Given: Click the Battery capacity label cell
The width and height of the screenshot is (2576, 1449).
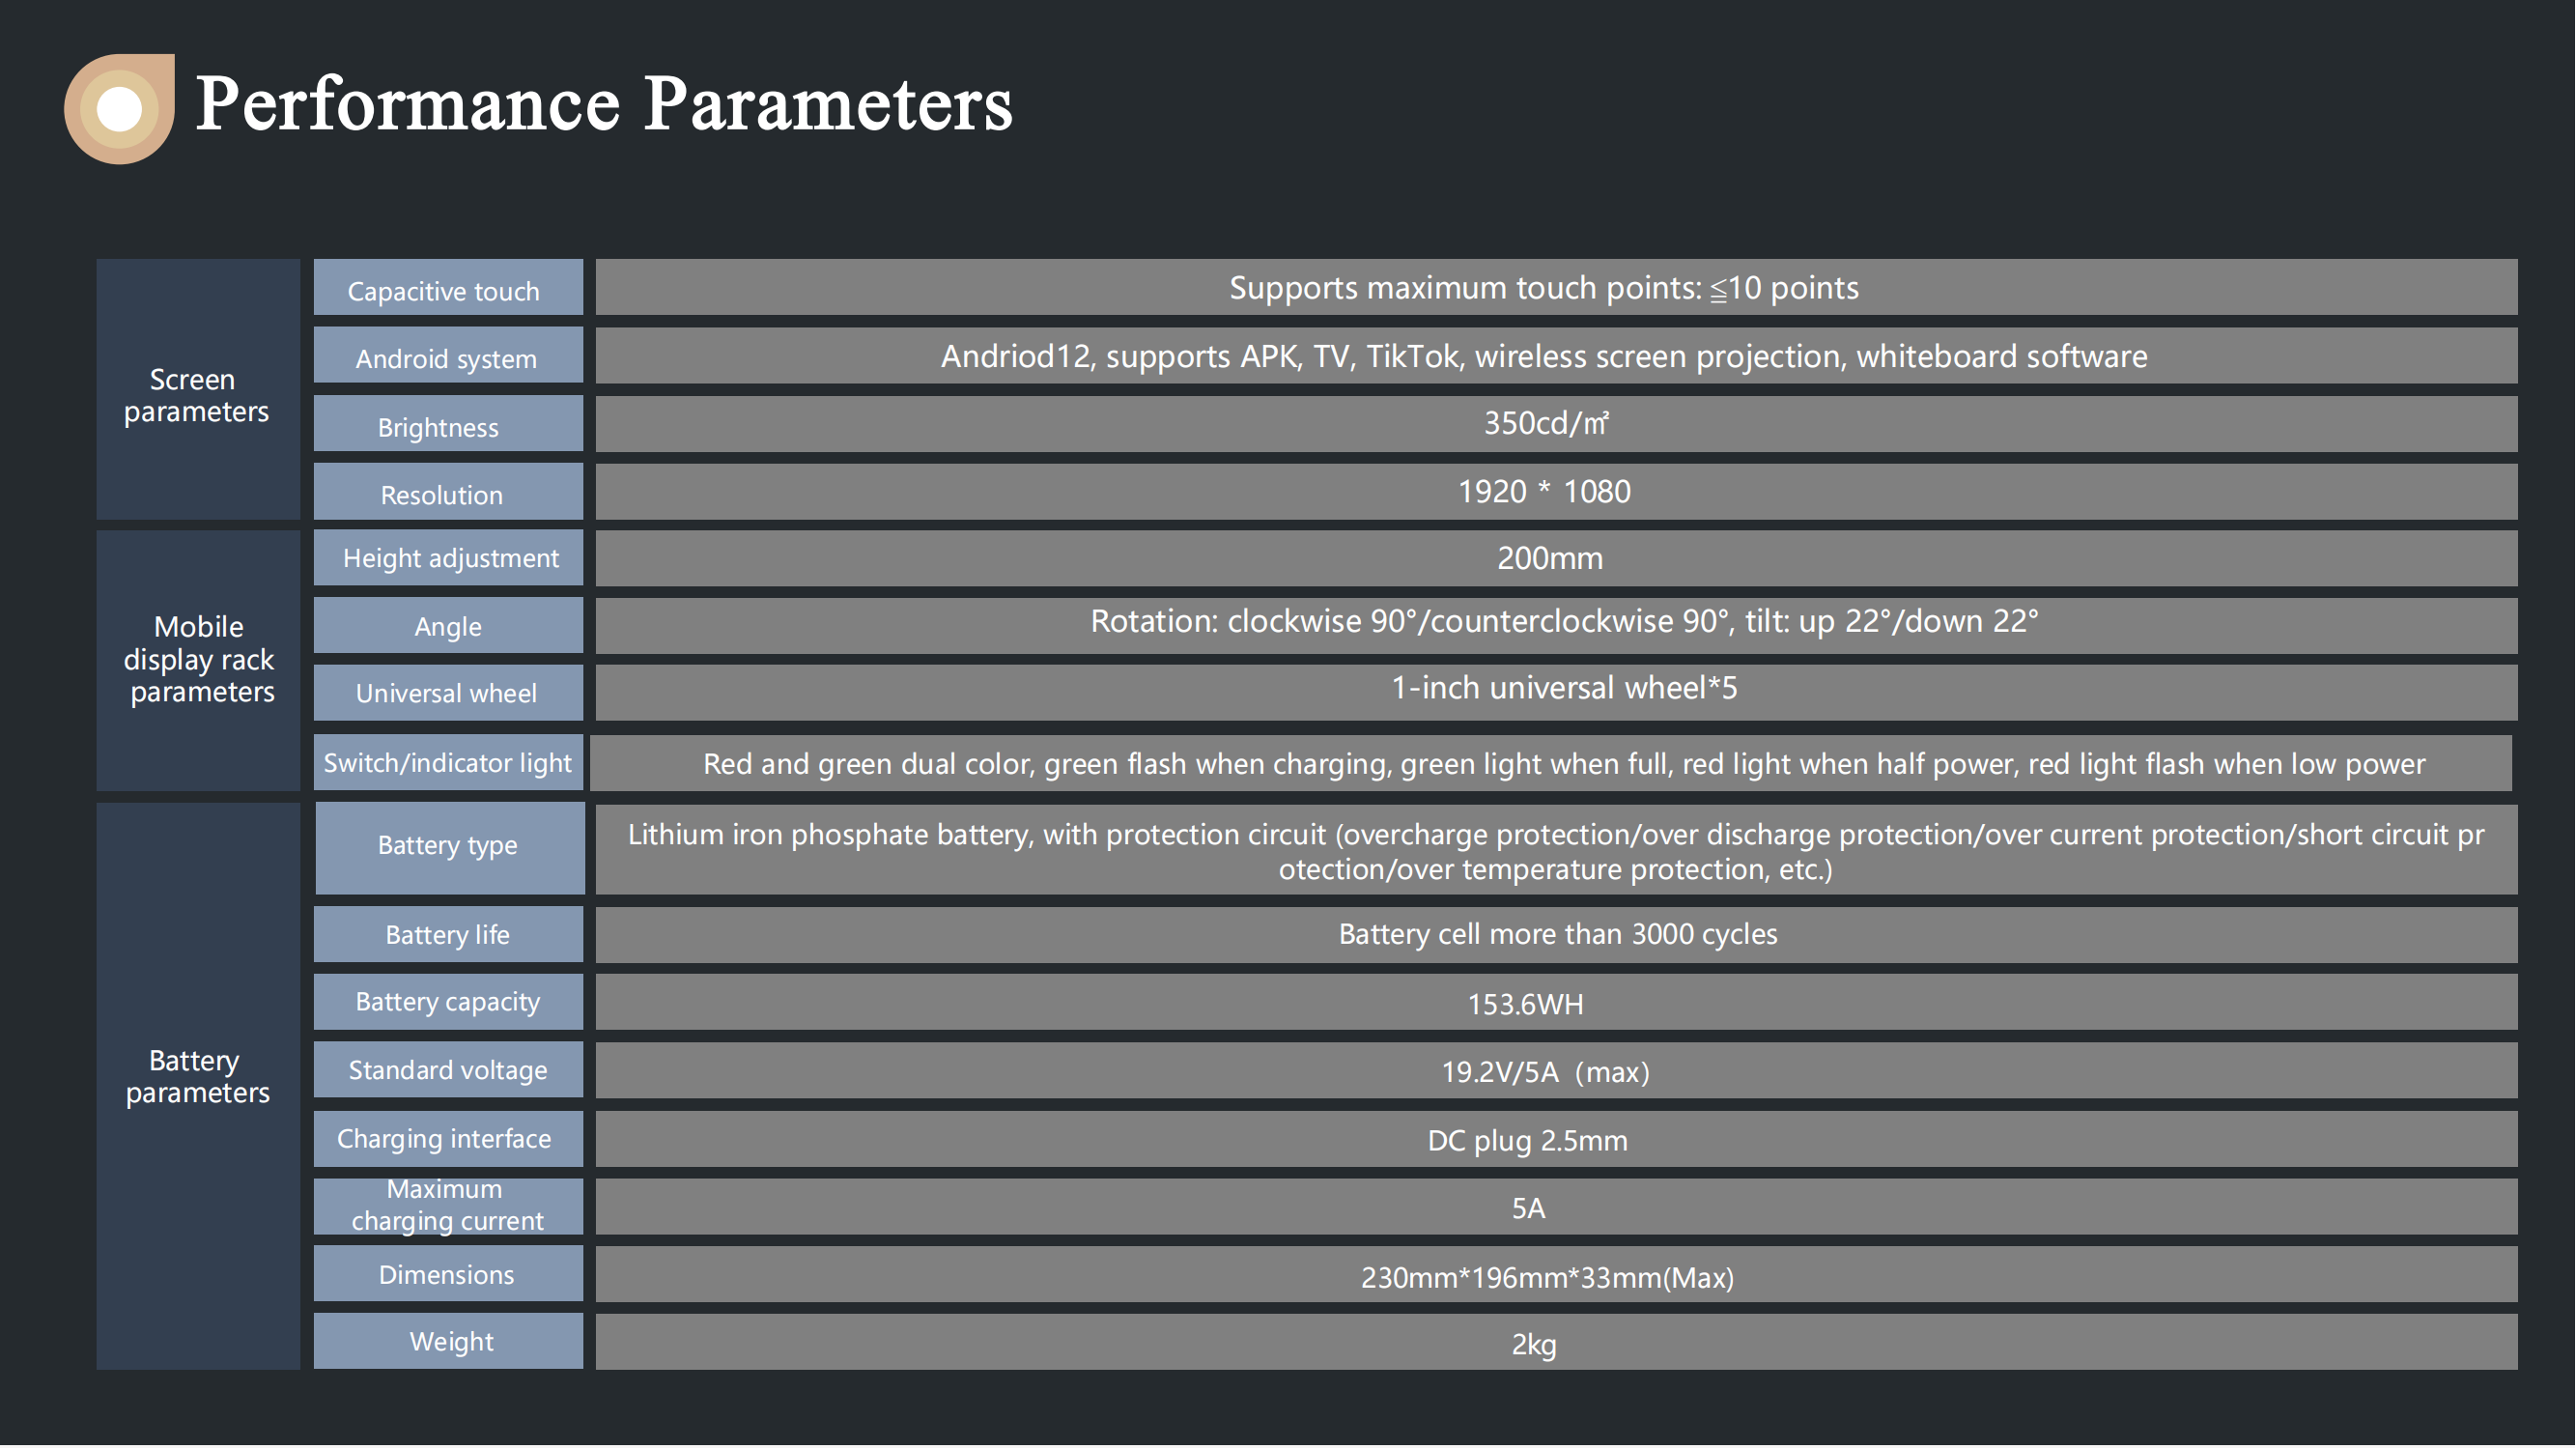Looking at the screenshot, I should (x=447, y=1002).
